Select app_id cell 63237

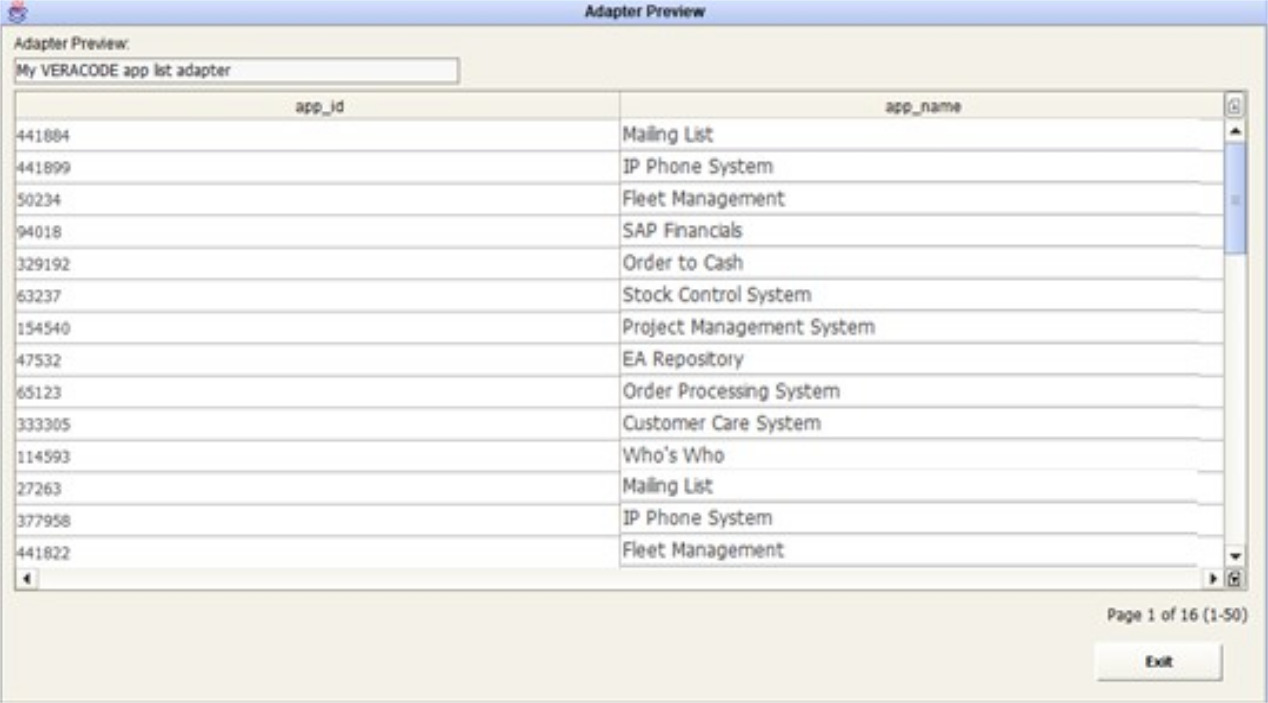pos(317,295)
